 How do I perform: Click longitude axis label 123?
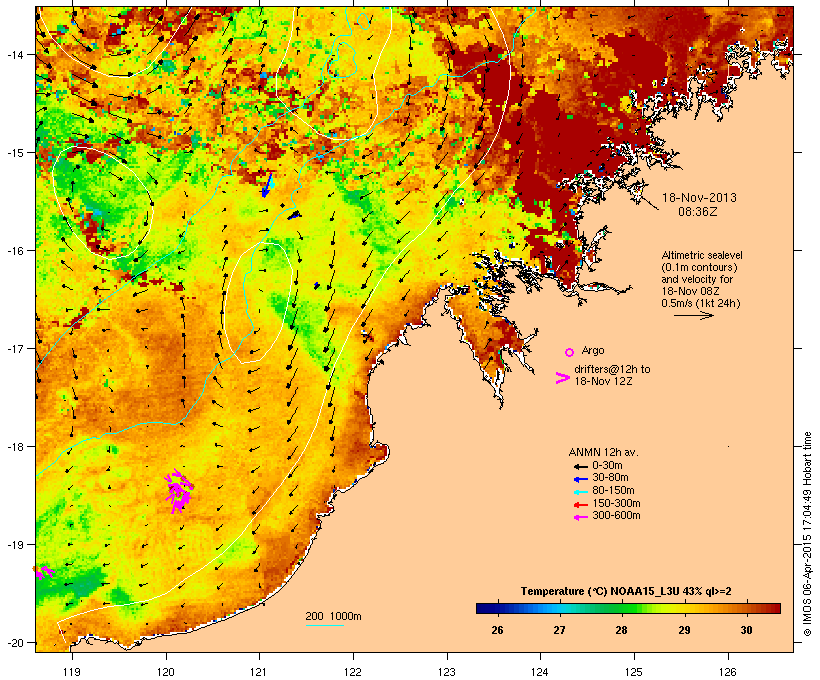point(447,672)
